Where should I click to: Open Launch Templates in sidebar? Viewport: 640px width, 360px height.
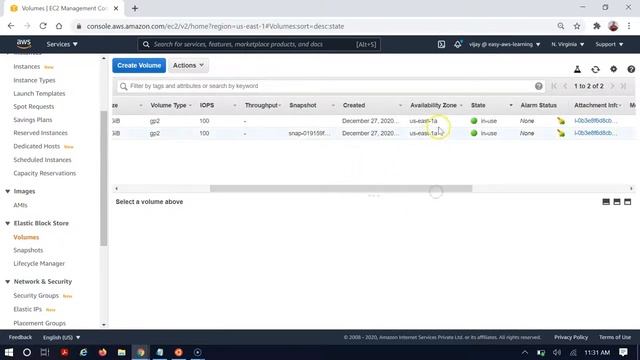point(39,93)
